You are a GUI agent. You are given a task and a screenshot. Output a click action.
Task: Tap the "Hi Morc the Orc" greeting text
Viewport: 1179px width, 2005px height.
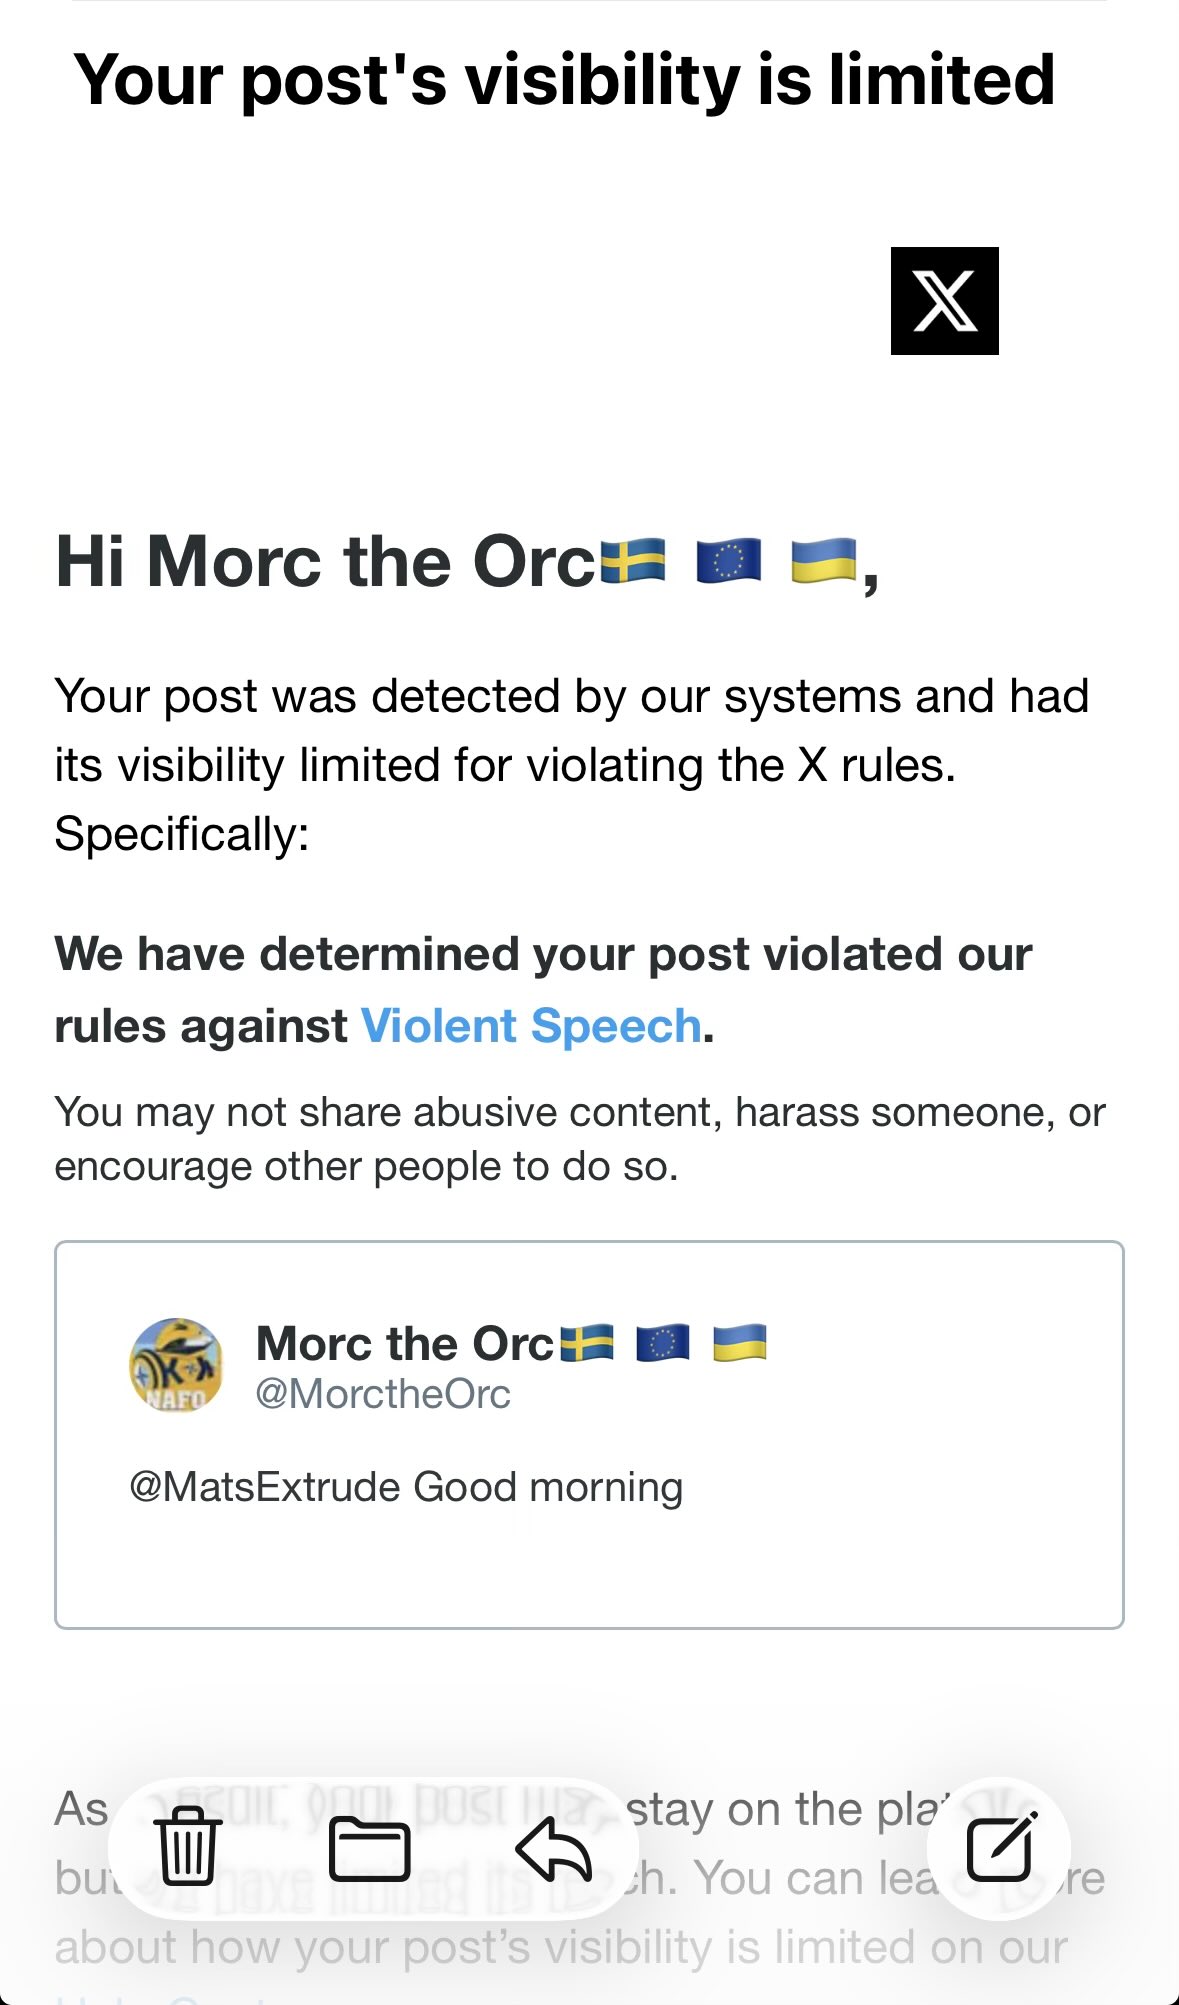point(325,561)
